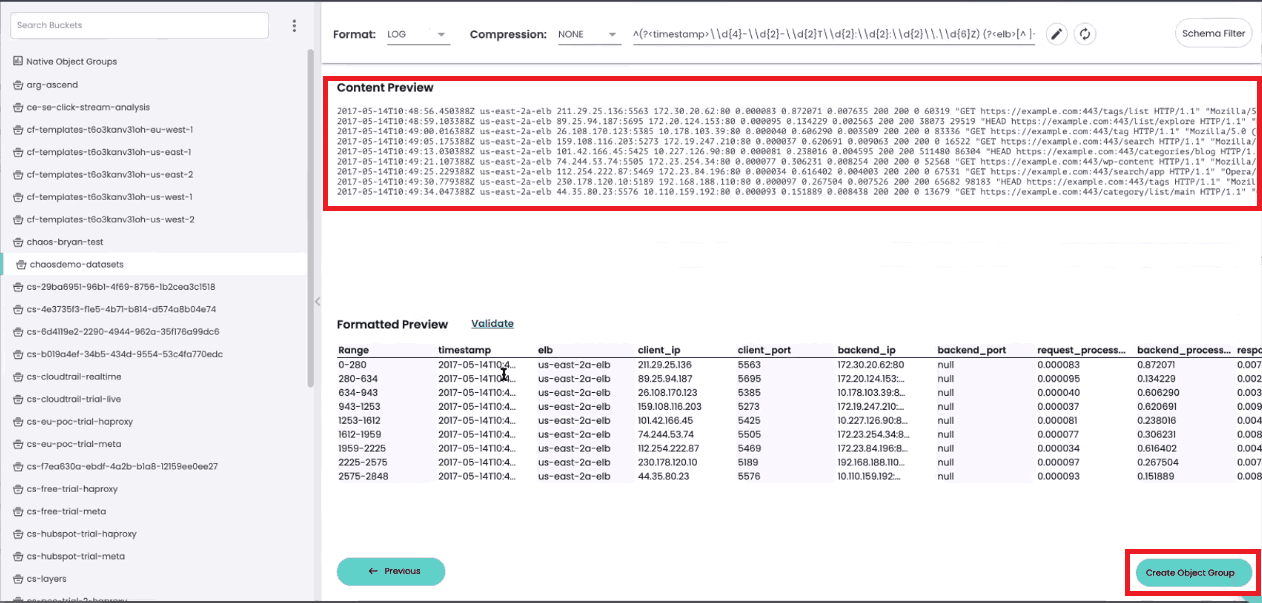This screenshot has width=1262, height=603.
Task: Click client_ip cell 44.35.80.23
Action: 662,476
